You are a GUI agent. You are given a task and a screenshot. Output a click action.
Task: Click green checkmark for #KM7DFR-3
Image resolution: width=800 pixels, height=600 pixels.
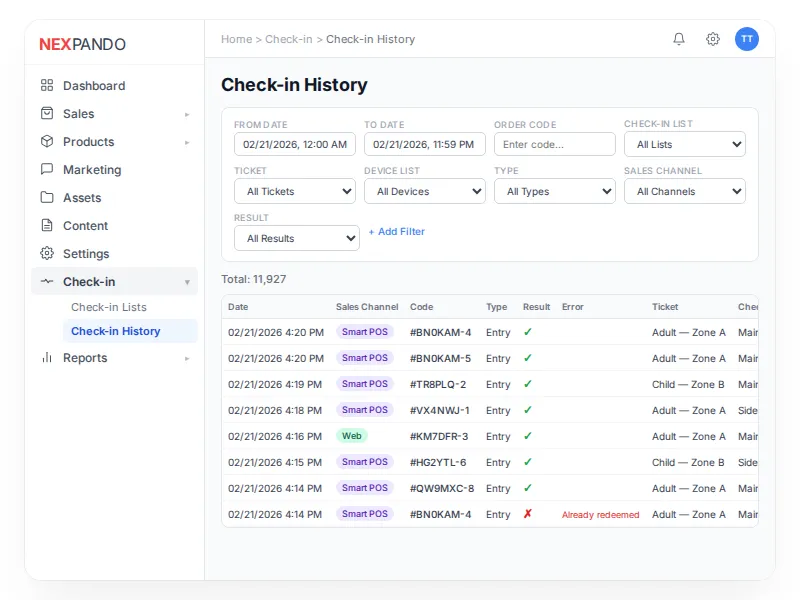(x=528, y=436)
